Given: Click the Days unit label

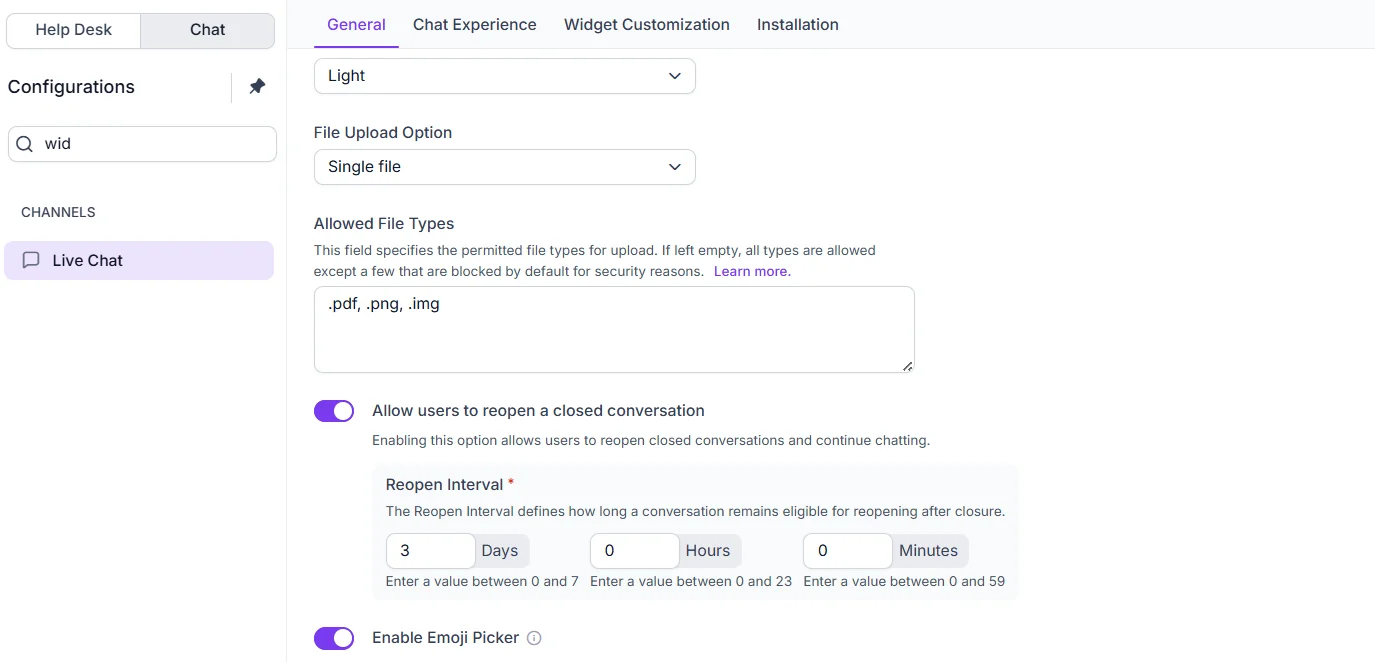Looking at the screenshot, I should click(500, 551).
